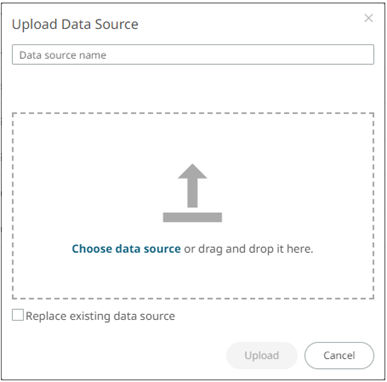This screenshot has width=387, height=382.
Task: Click the Upload button
Action: (262, 355)
